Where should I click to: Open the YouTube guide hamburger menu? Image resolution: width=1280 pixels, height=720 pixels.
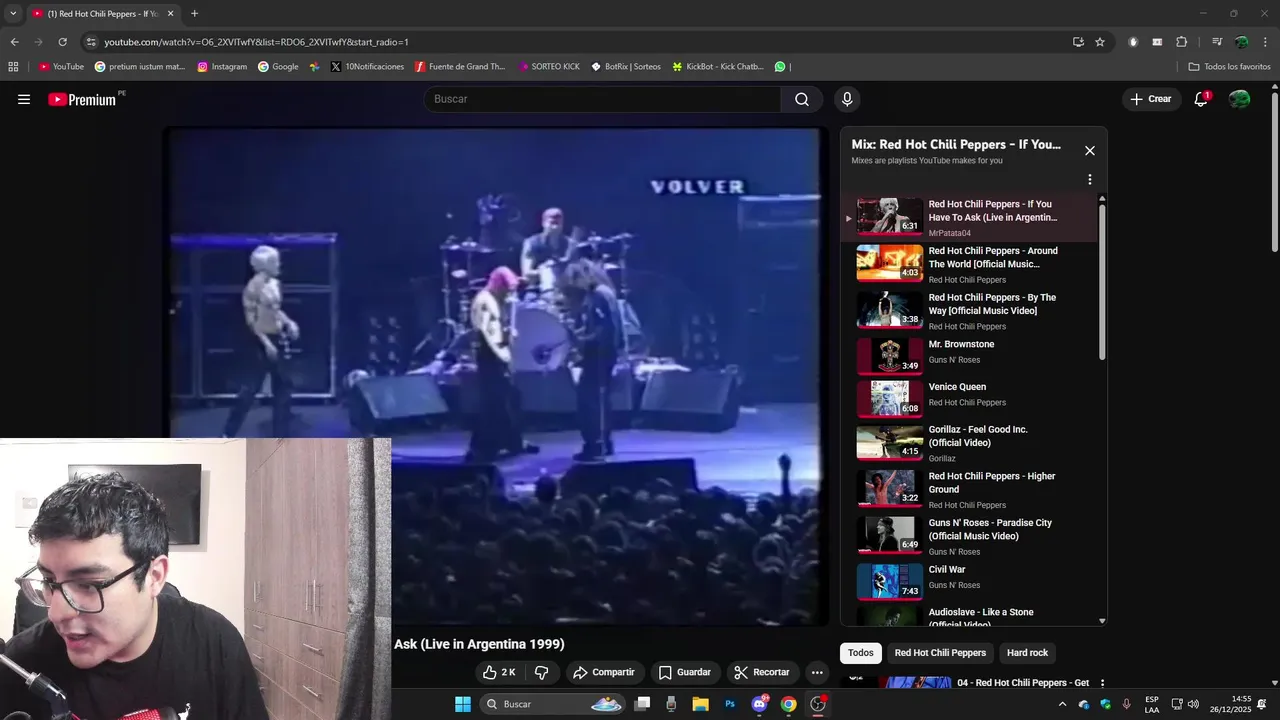point(24,99)
